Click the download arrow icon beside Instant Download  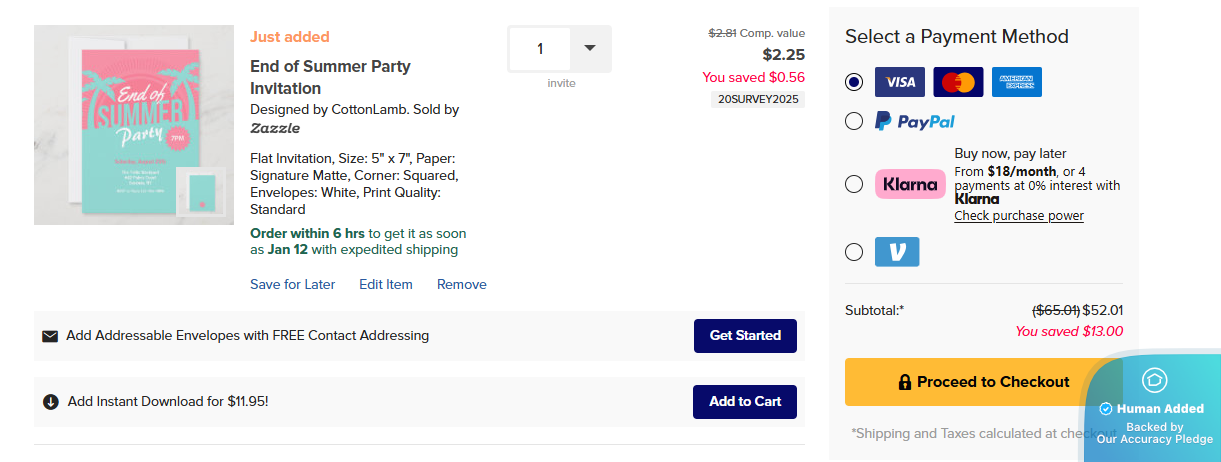point(51,402)
